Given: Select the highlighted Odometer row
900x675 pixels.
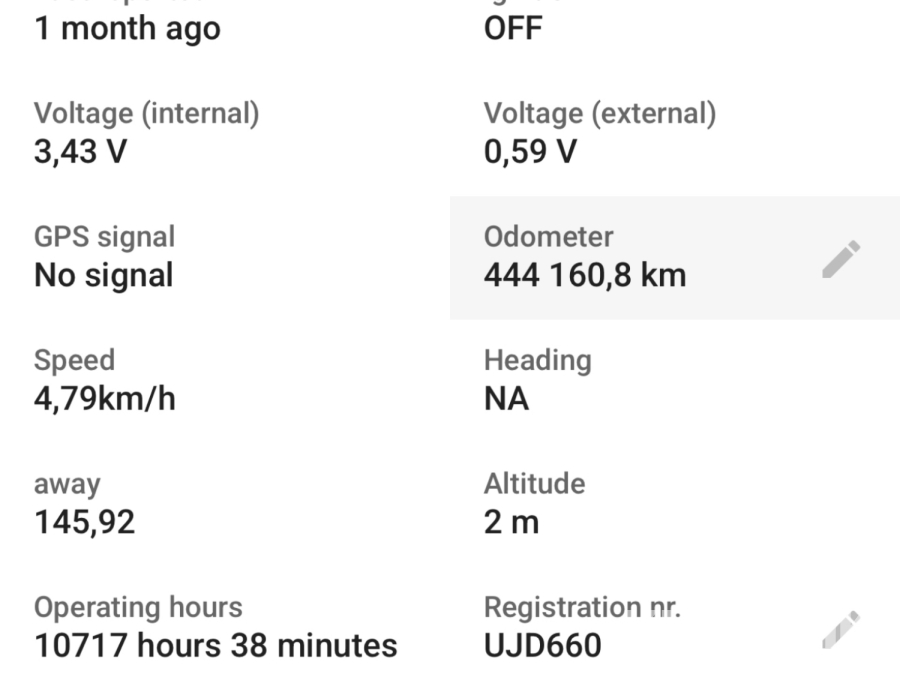Looking at the screenshot, I should tap(674, 257).
